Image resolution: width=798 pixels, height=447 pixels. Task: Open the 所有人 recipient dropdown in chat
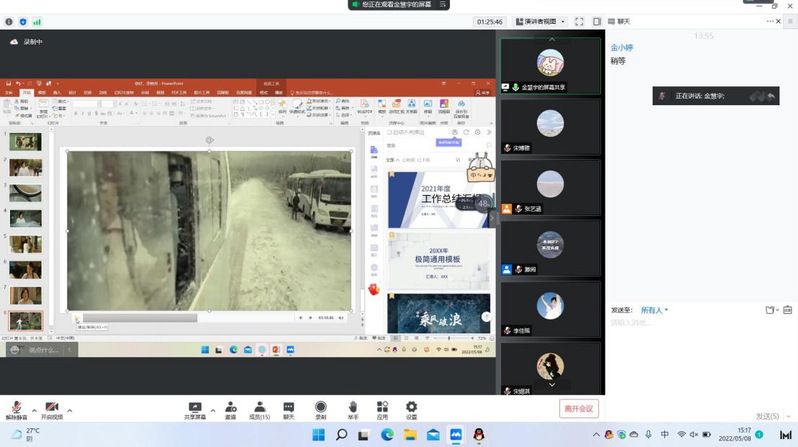point(653,310)
